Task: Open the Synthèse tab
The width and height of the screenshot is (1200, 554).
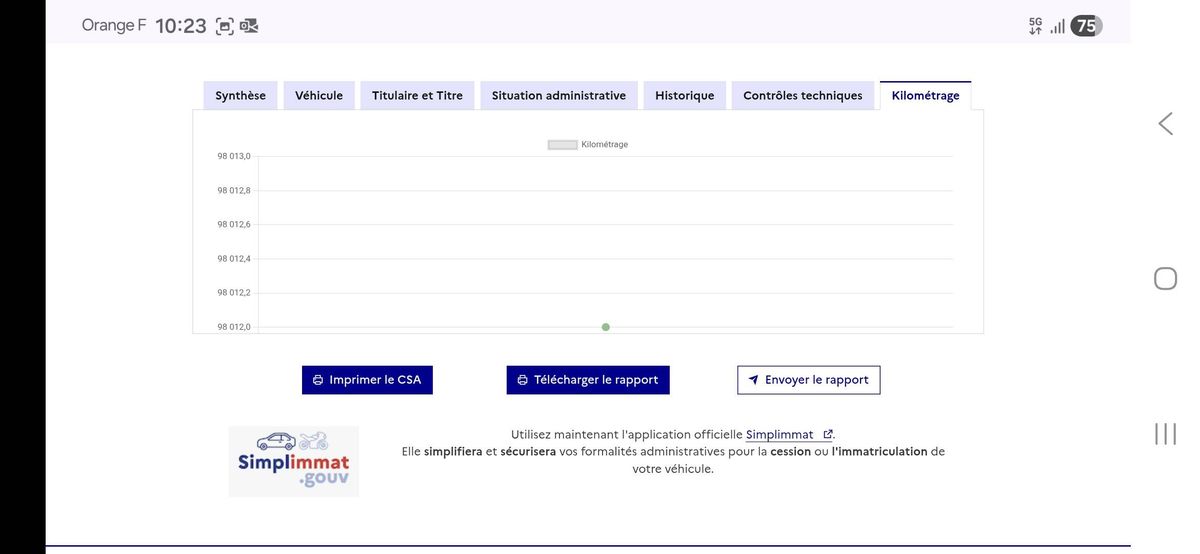Action: 240,96
